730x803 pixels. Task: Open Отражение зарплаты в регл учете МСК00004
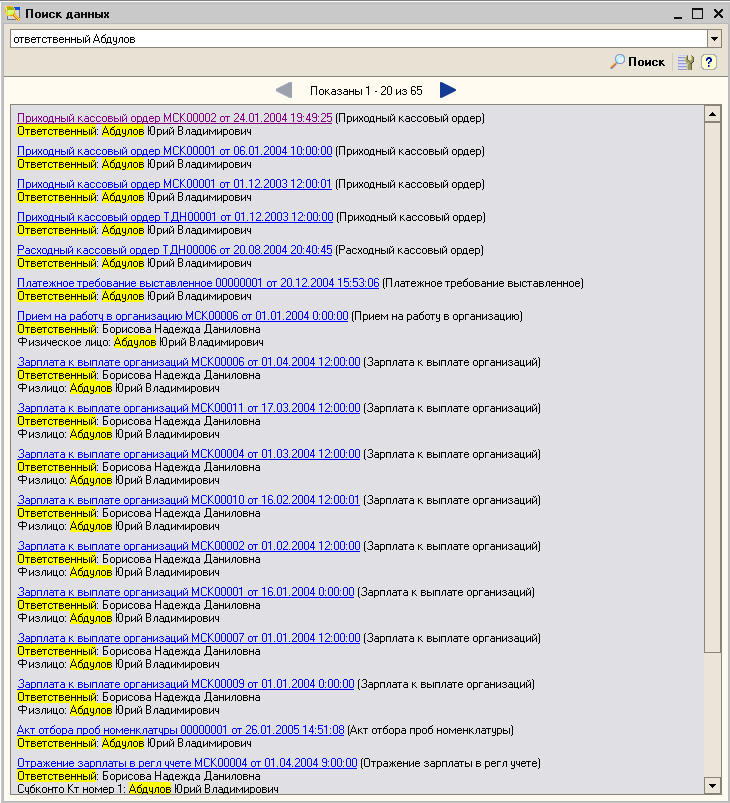187,763
